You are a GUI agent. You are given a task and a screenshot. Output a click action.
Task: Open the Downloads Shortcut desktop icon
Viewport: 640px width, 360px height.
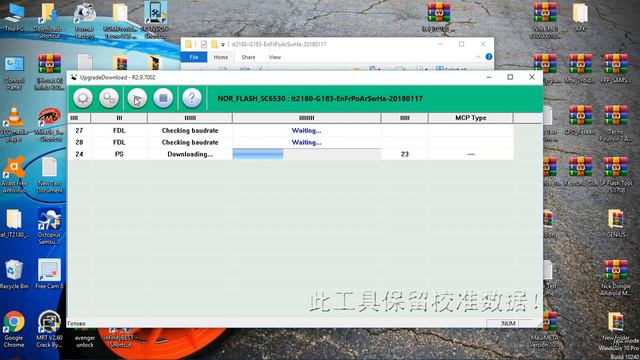(x=49, y=20)
